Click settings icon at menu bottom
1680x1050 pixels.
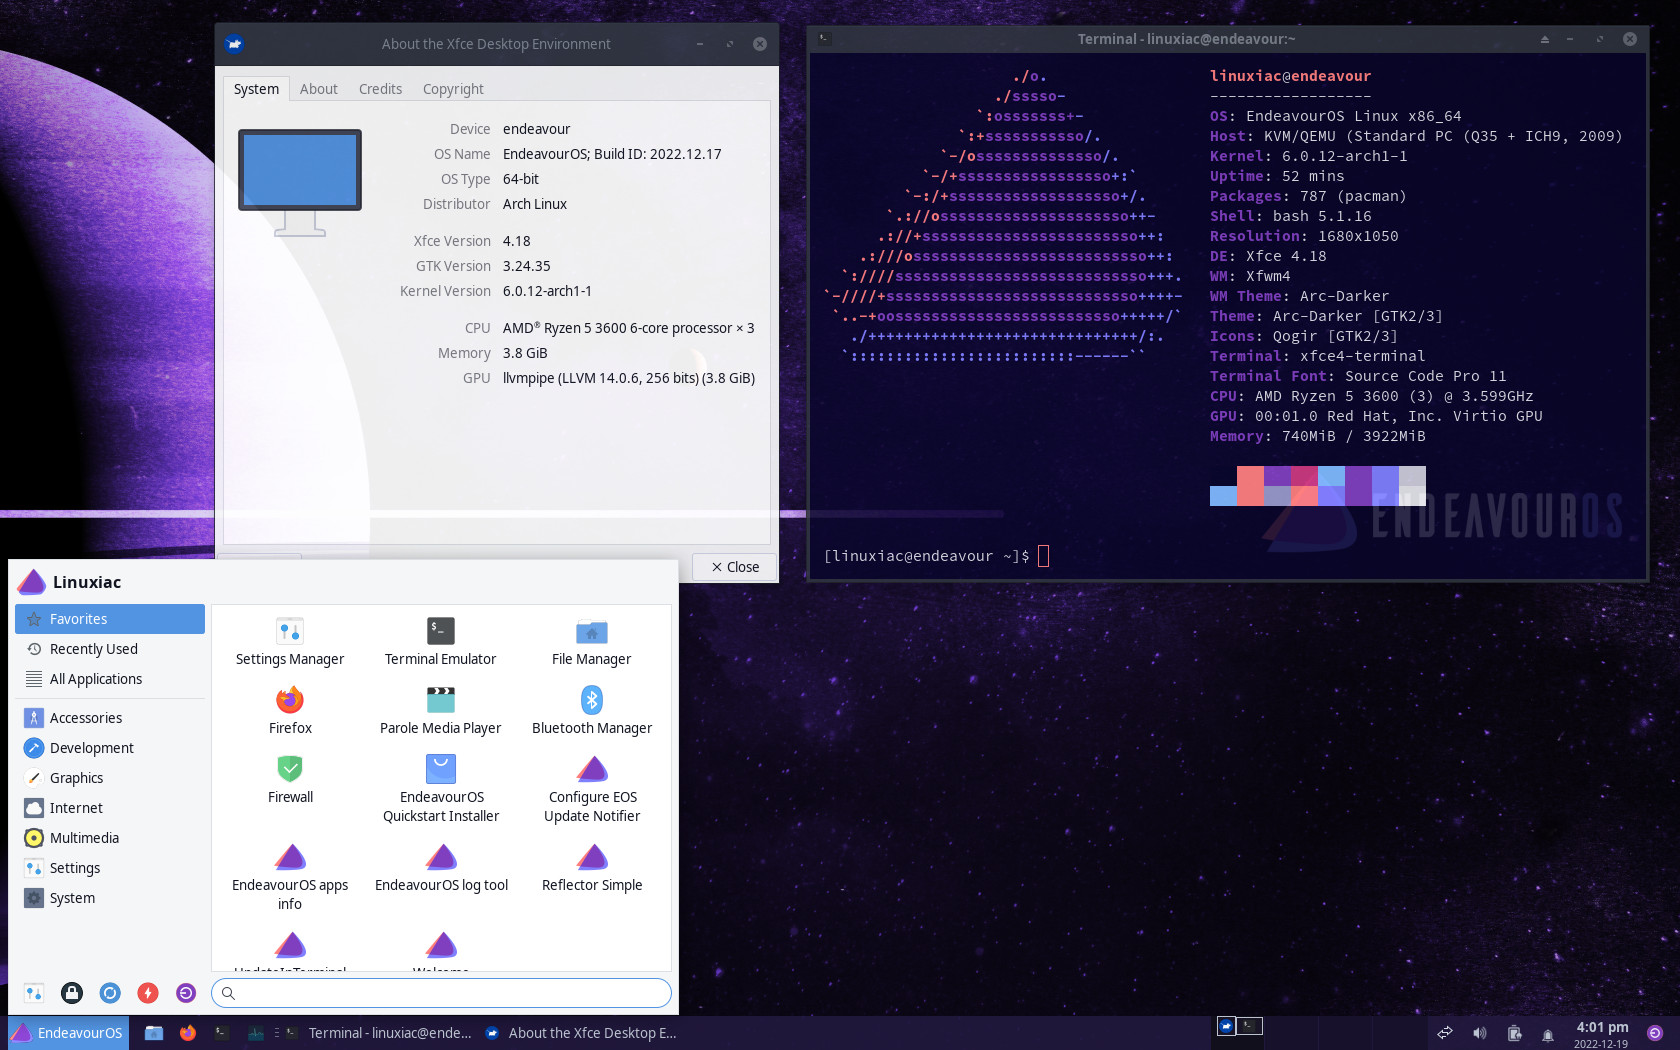(x=34, y=993)
